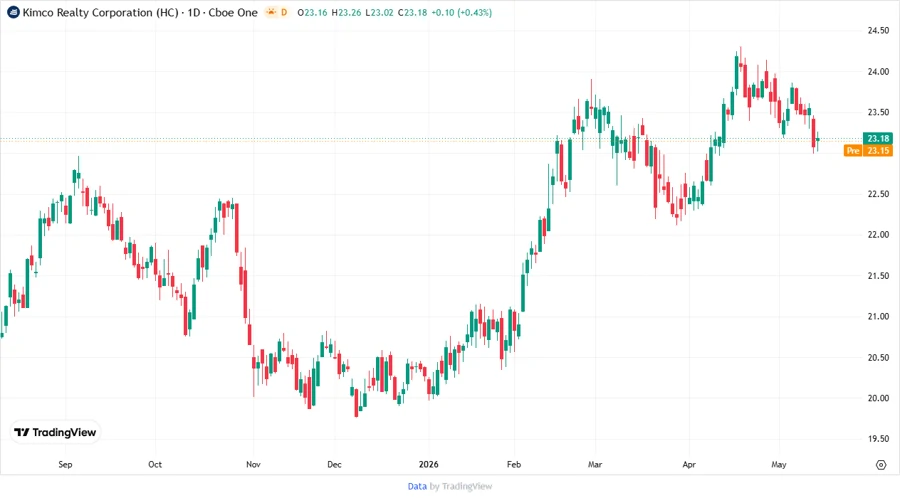Click the C23.18 close value in legend
This screenshot has height=498, width=900.
(413, 12)
